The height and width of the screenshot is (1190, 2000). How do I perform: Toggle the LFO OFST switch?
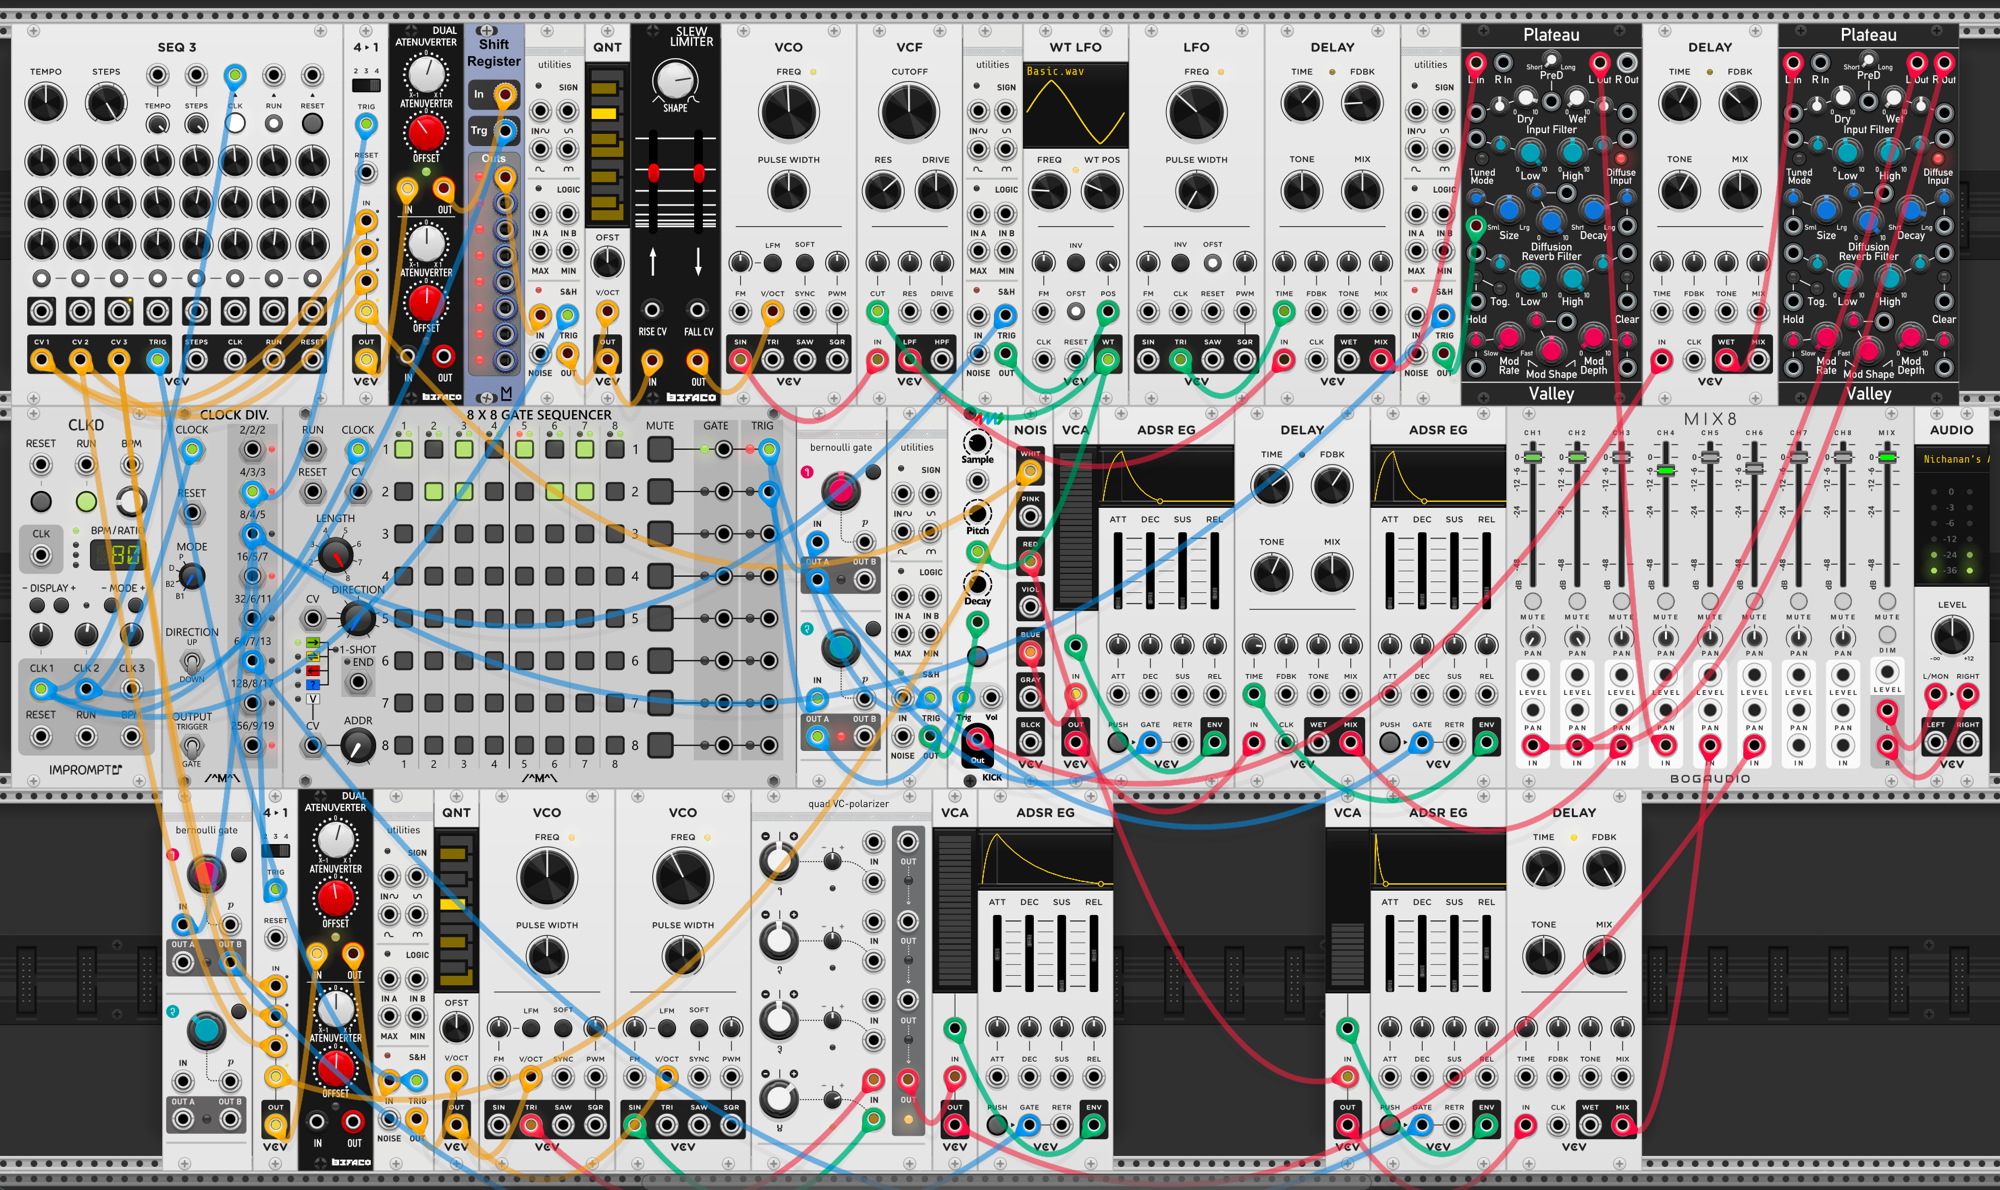[1212, 262]
